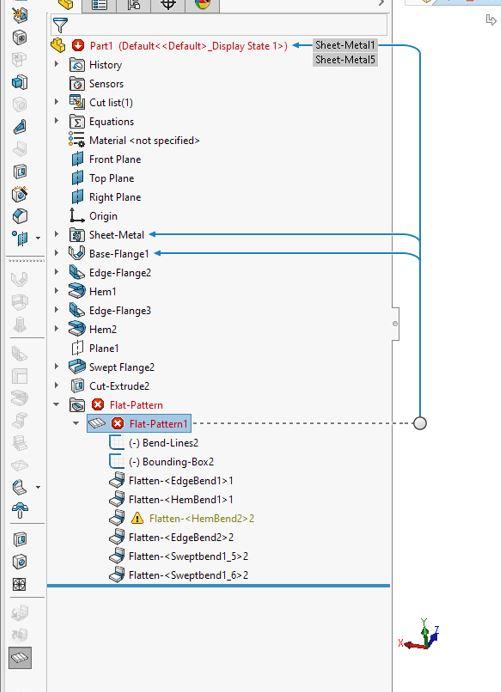501x692 pixels.
Task: Collapse the Flat-Pattern folder
Action: click(x=57, y=404)
